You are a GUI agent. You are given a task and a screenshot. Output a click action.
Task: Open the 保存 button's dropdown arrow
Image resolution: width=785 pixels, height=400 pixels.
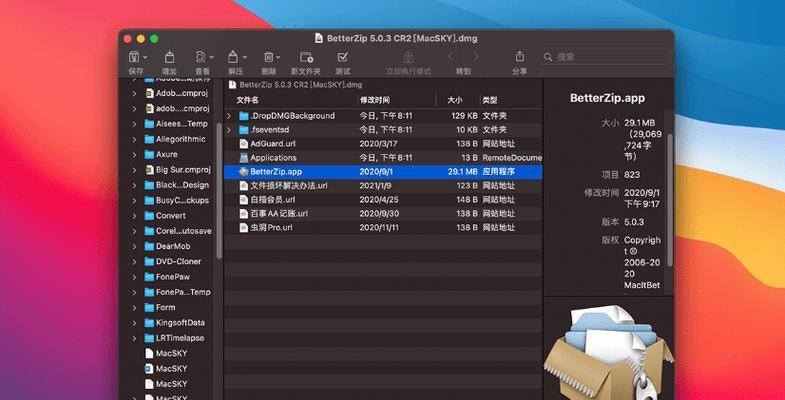(x=145, y=57)
